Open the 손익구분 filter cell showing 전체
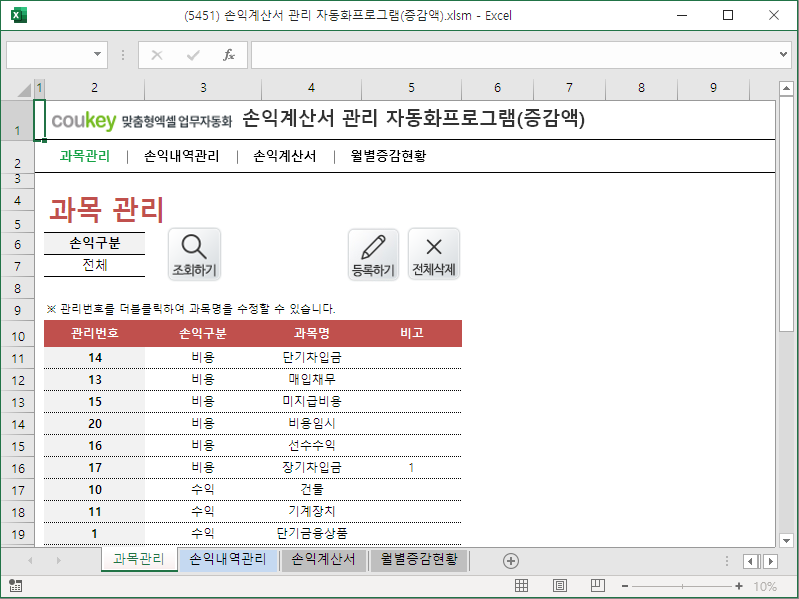799x599 pixels. [95, 265]
